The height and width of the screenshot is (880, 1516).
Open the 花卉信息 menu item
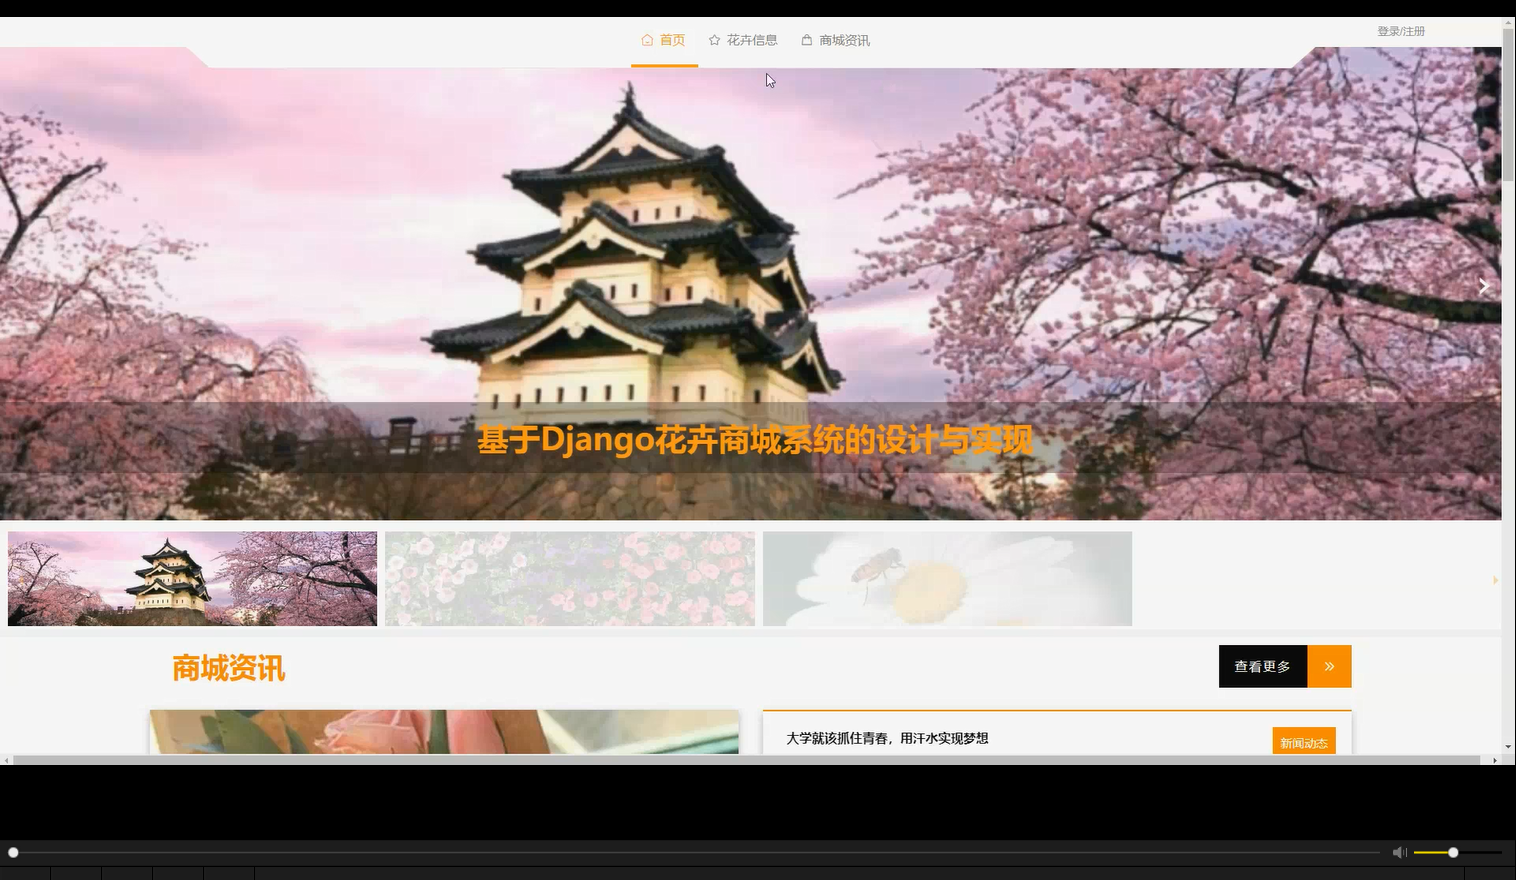pos(743,41)
